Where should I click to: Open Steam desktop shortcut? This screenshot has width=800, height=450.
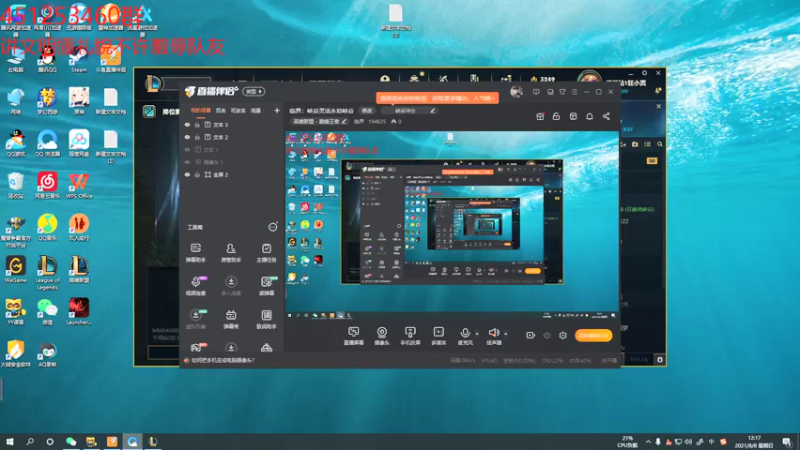(79, 60)
